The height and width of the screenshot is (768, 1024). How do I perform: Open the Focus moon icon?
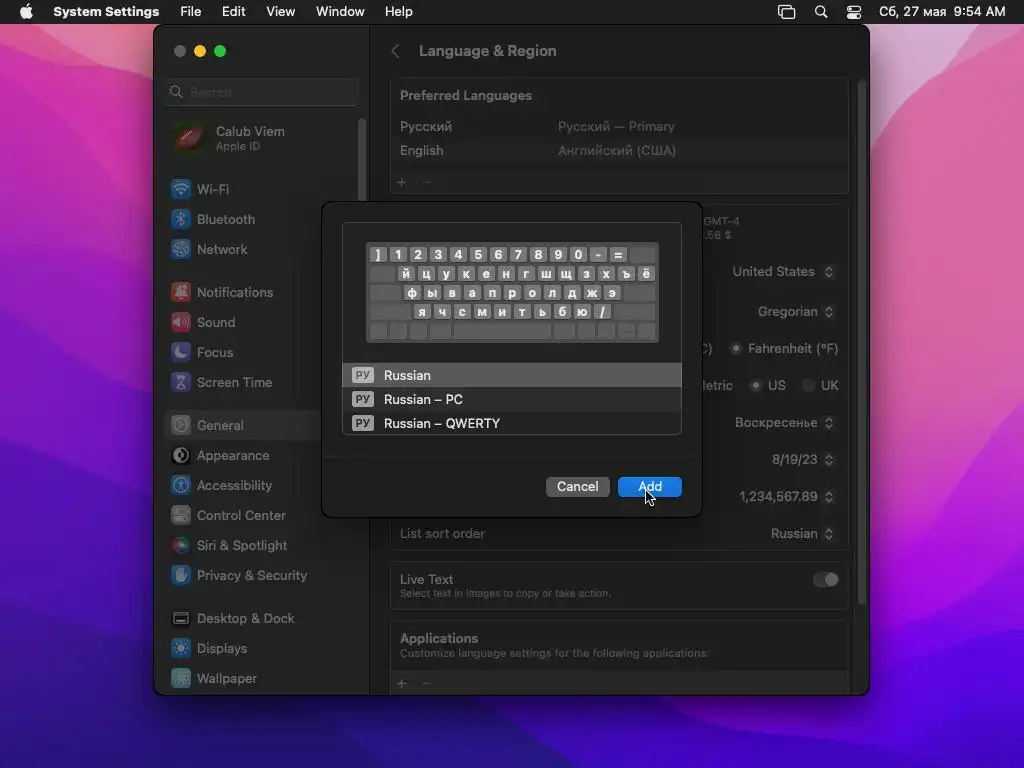pos(181,352)
